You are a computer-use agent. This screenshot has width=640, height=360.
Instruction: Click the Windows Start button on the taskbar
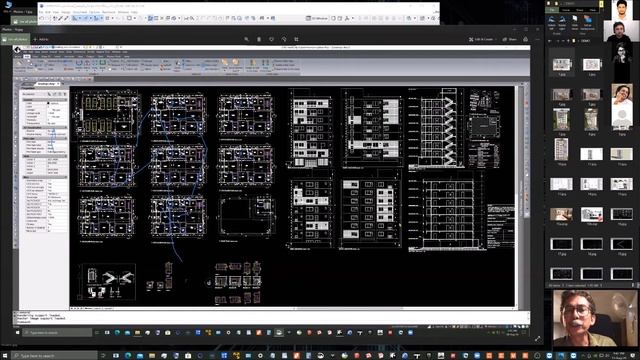pyautogui.click(x=5, y=356)
